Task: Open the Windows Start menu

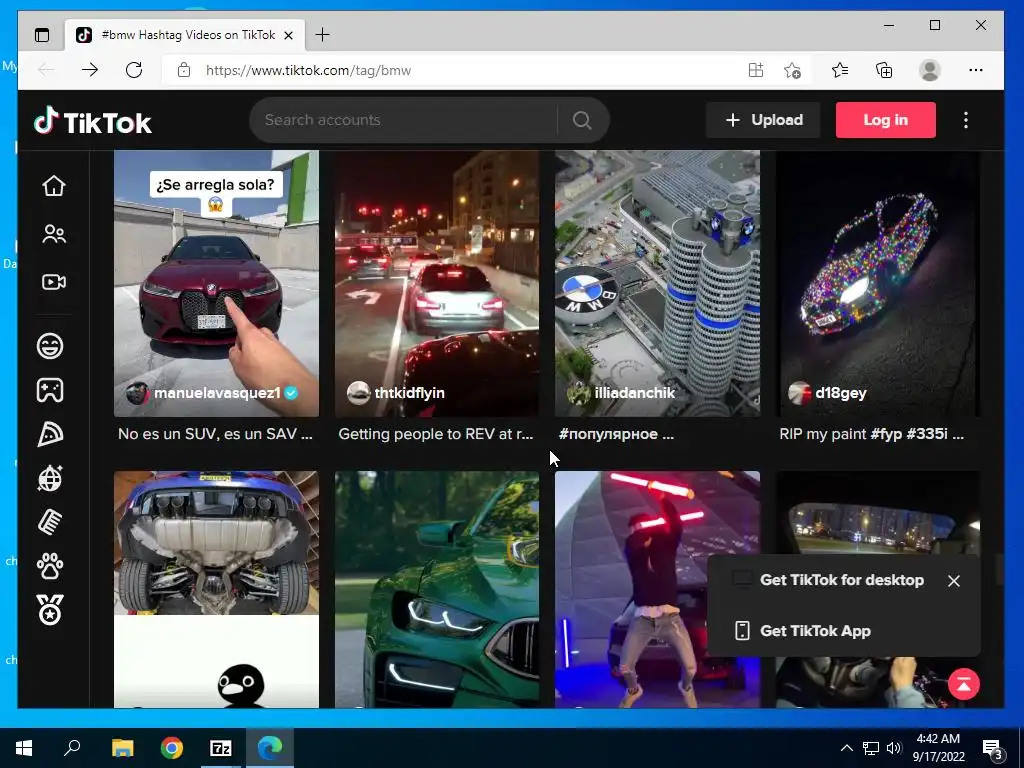Action: coord(24,748)
